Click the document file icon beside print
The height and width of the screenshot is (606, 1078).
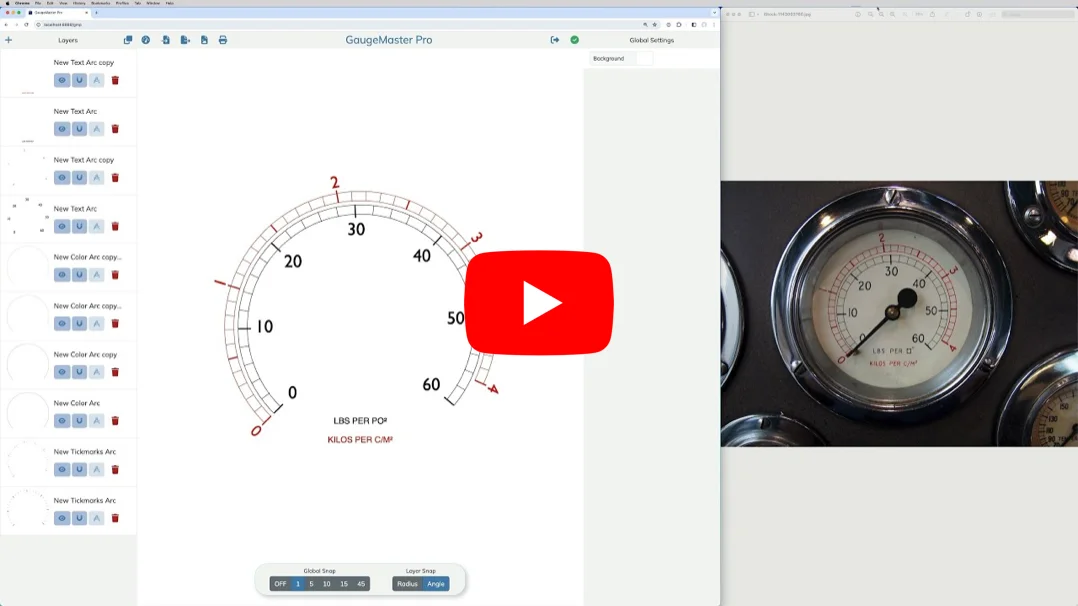204,40
